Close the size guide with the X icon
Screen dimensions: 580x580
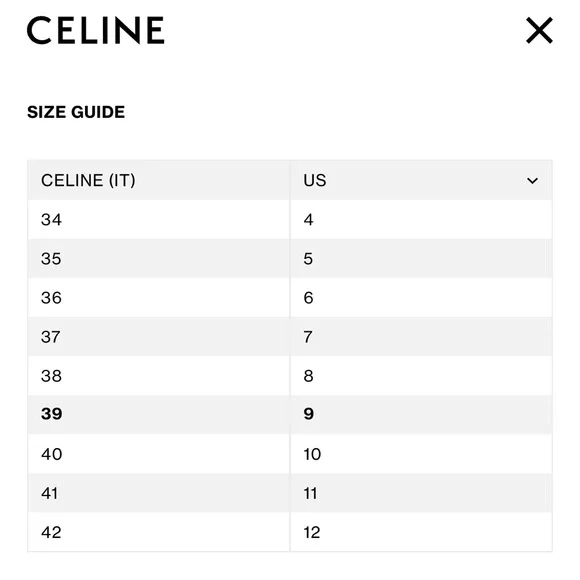click(539, 30)
